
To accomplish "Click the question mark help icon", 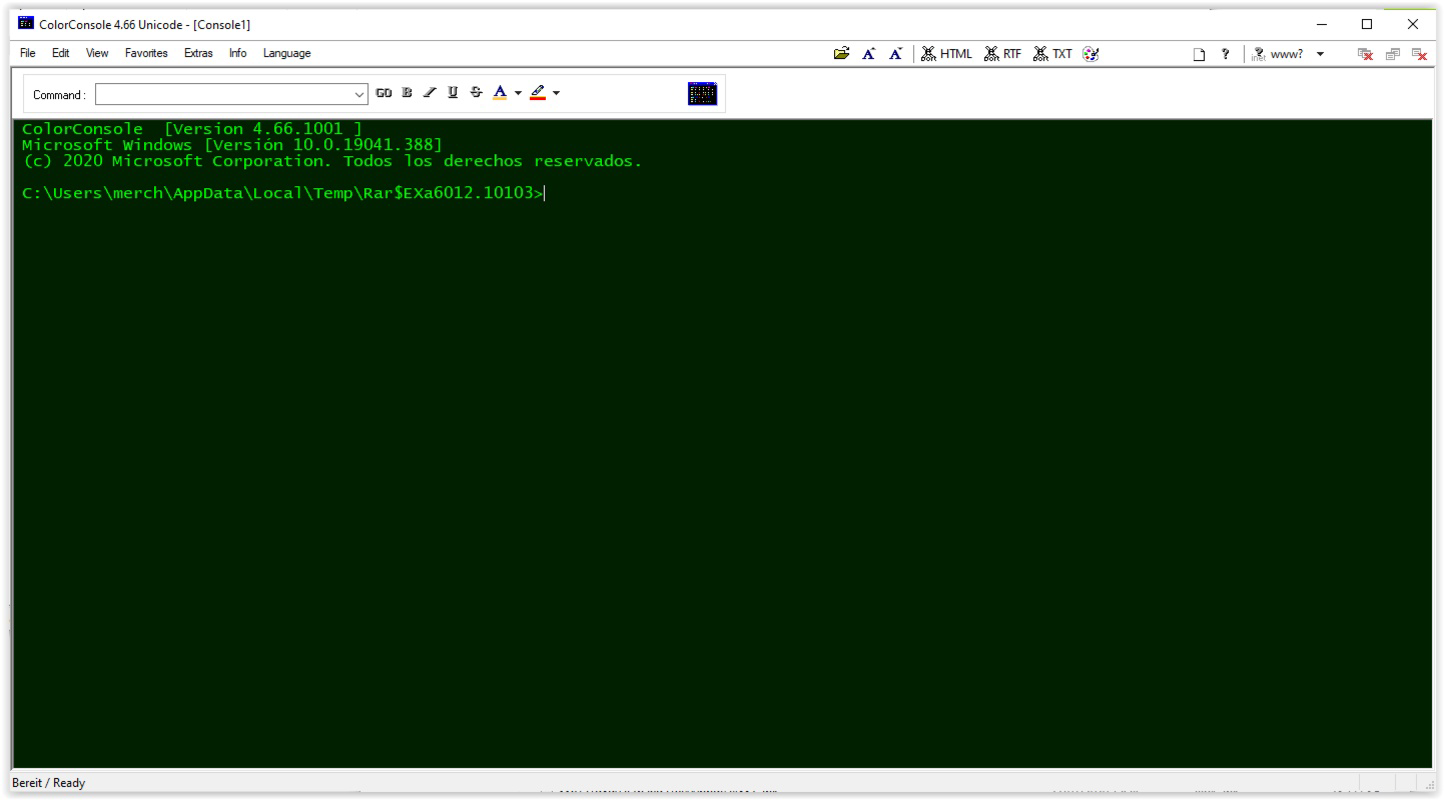I will pos(1223,54).
